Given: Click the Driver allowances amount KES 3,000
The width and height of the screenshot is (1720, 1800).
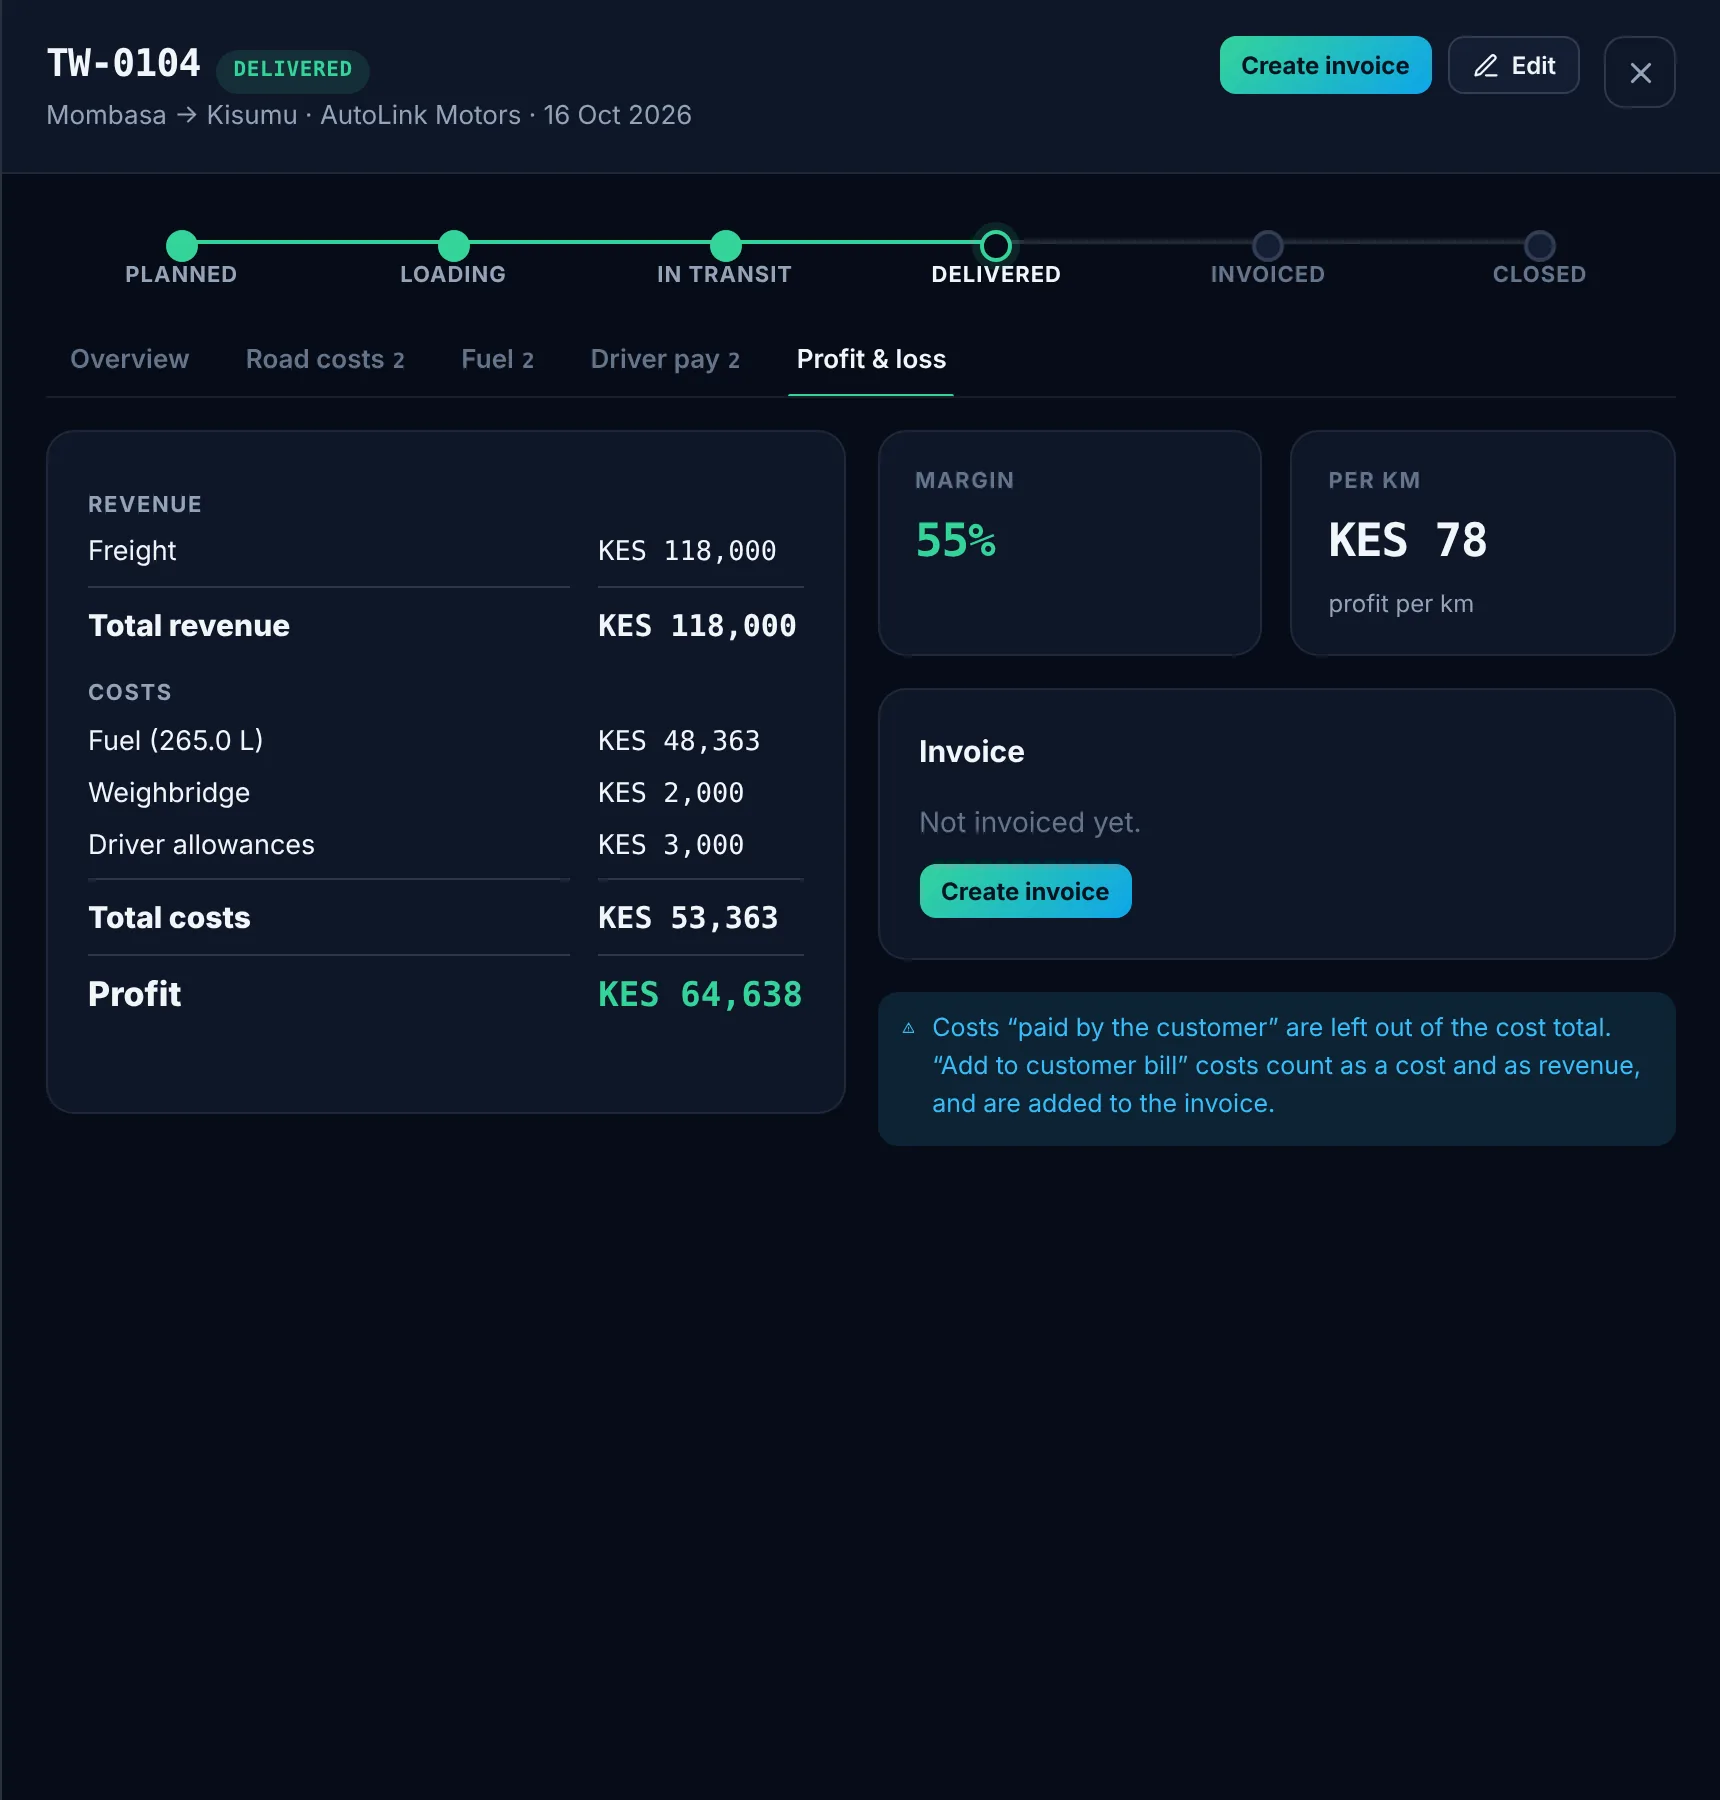Looking at the screenshot, I should [671, 845].
